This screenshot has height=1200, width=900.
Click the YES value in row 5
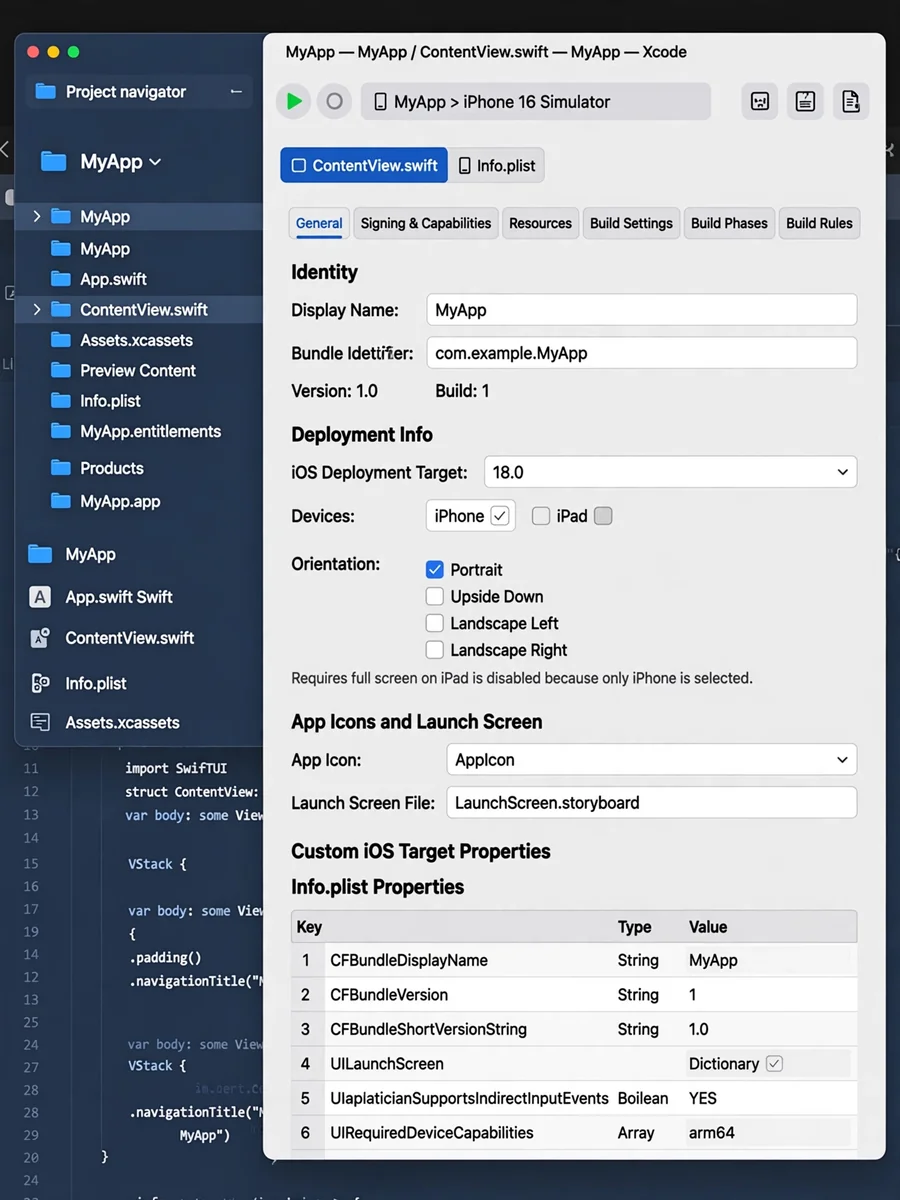(703, 1098)
